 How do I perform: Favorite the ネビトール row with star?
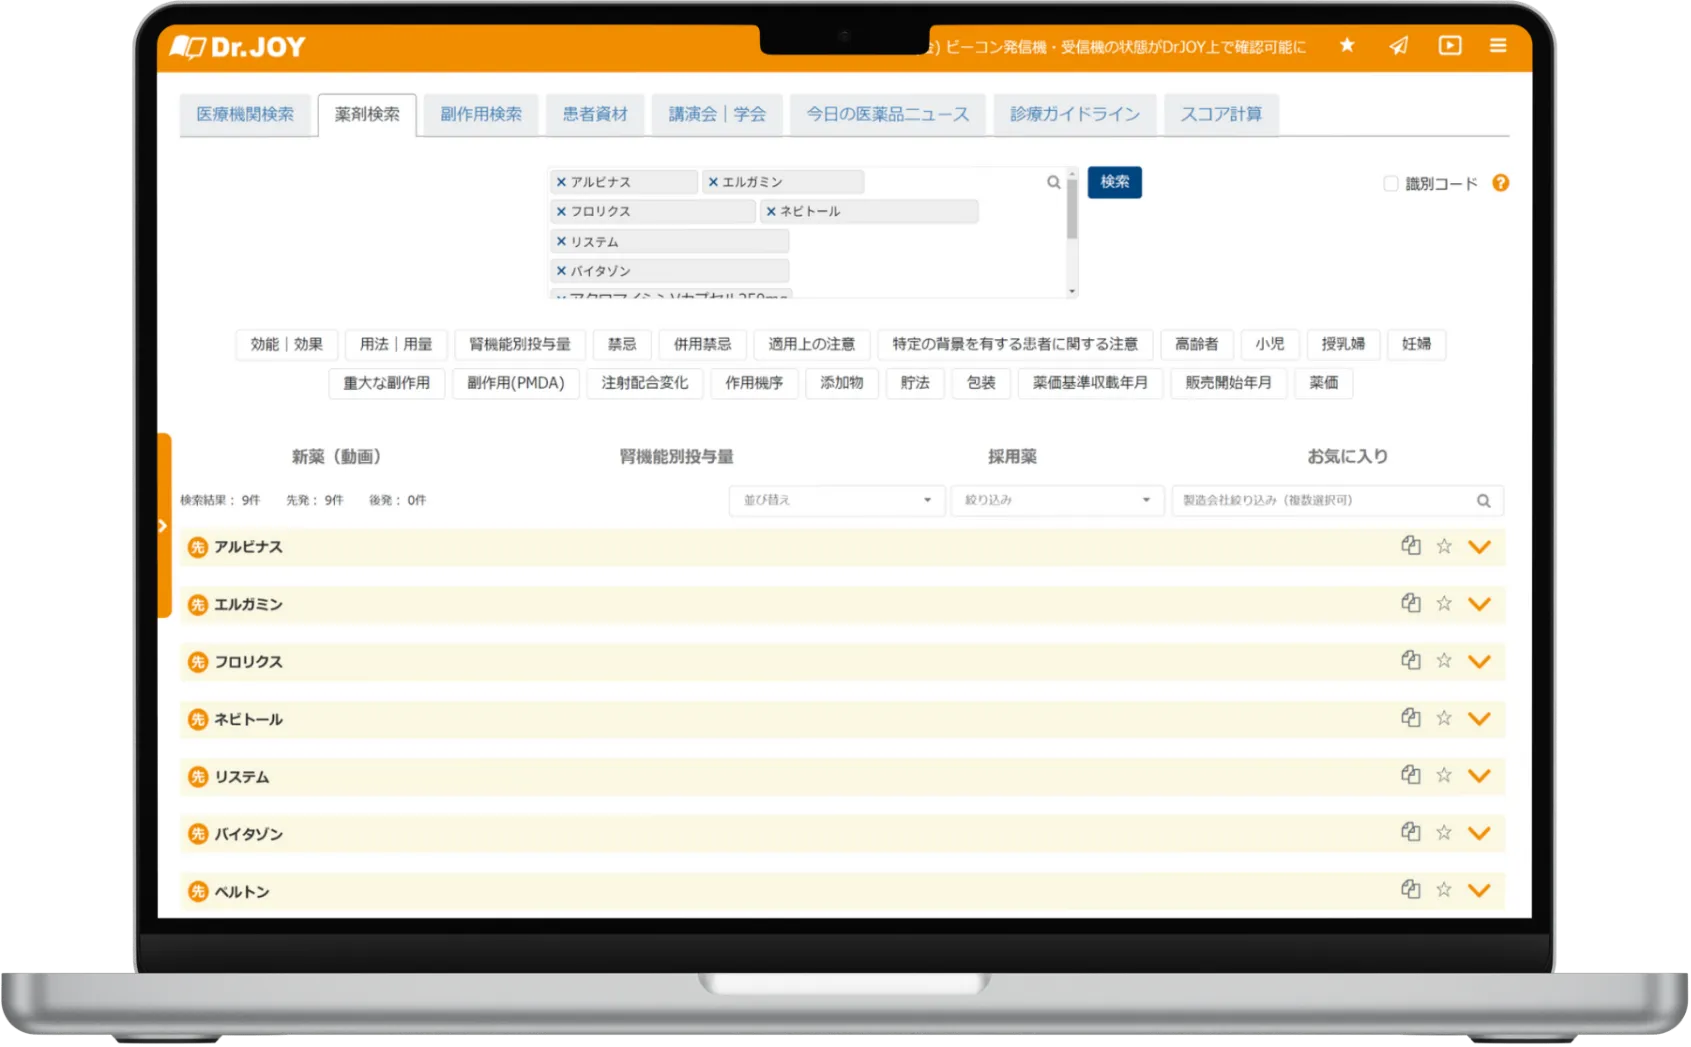pos(1444,718)
